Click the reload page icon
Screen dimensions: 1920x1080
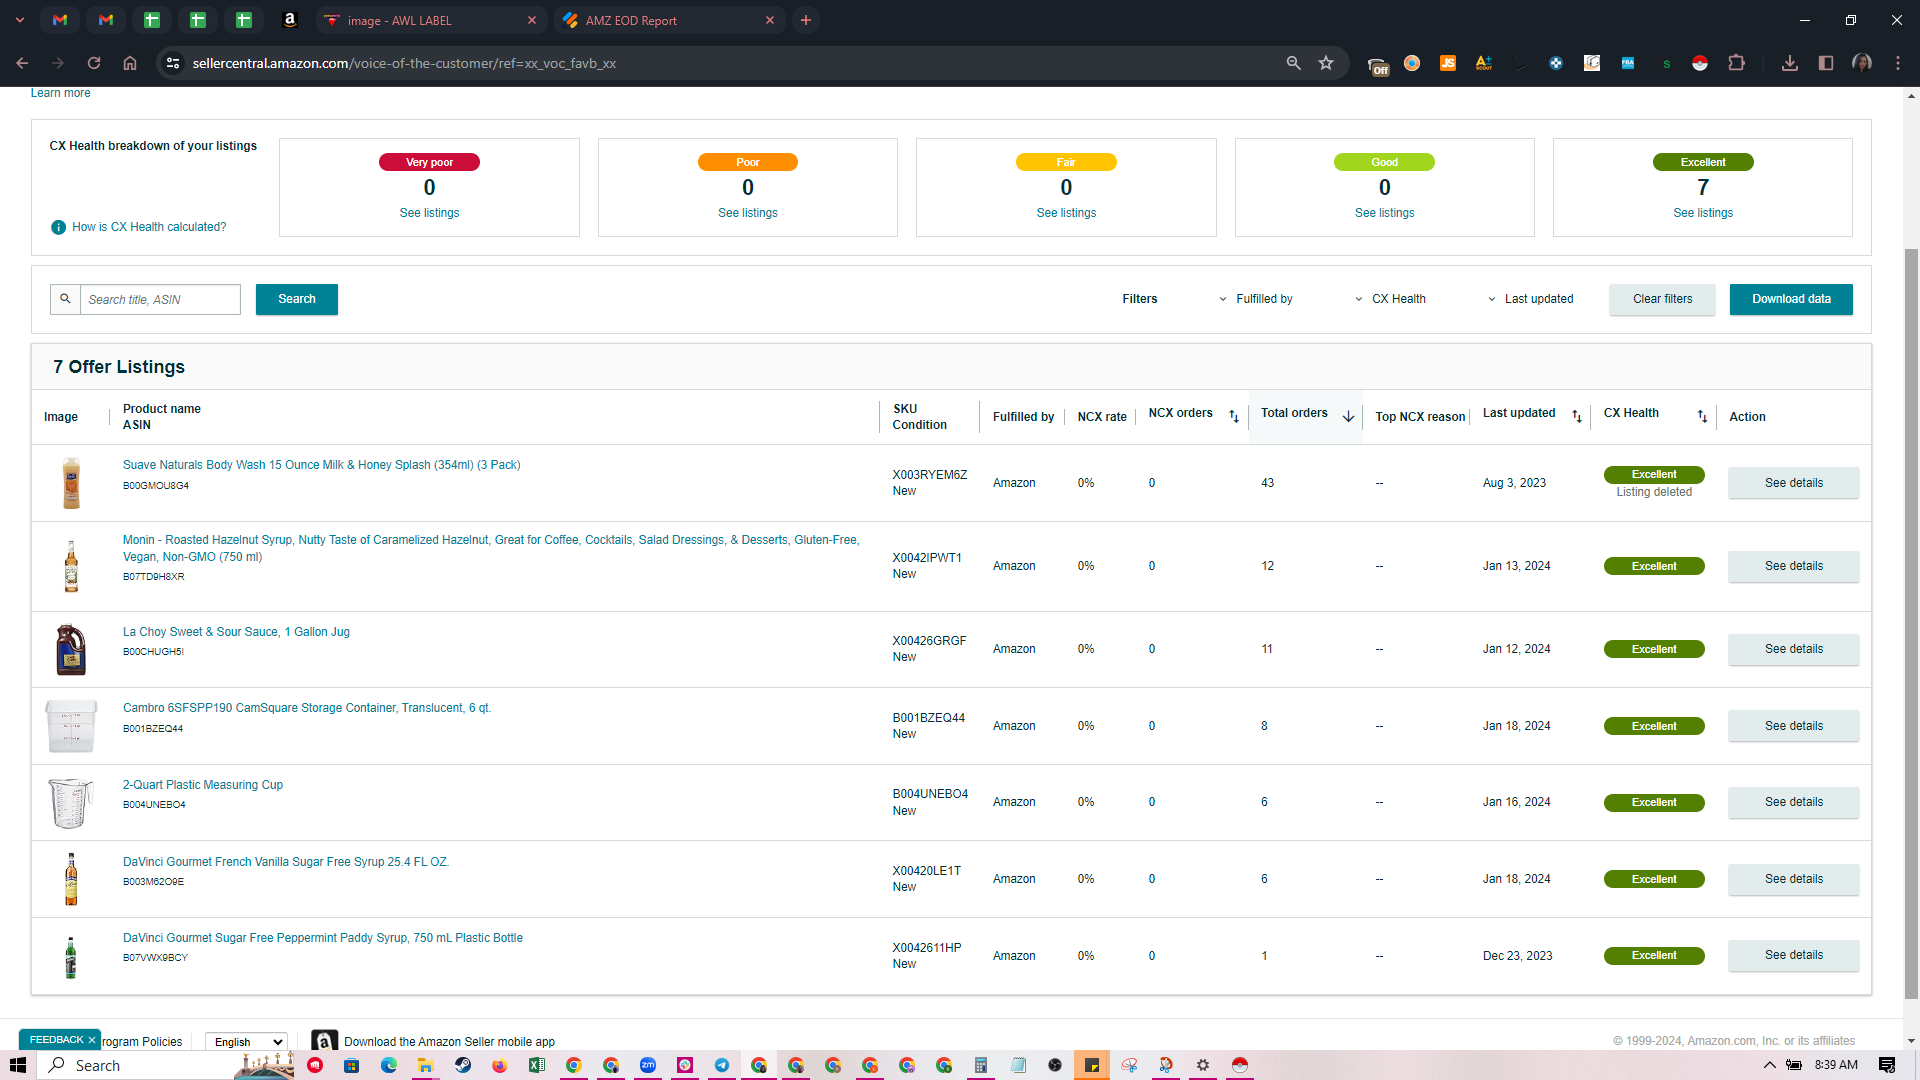(94, 63)
